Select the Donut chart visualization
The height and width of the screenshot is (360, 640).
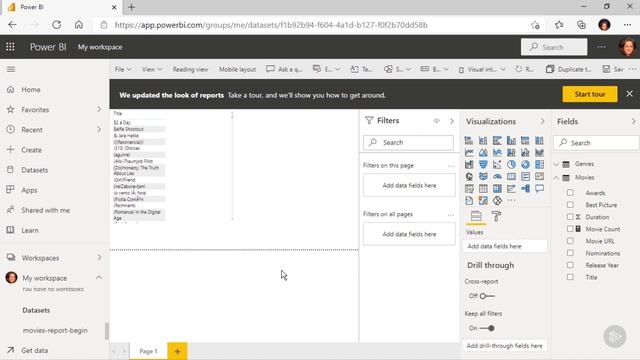[x=525, y=164]
